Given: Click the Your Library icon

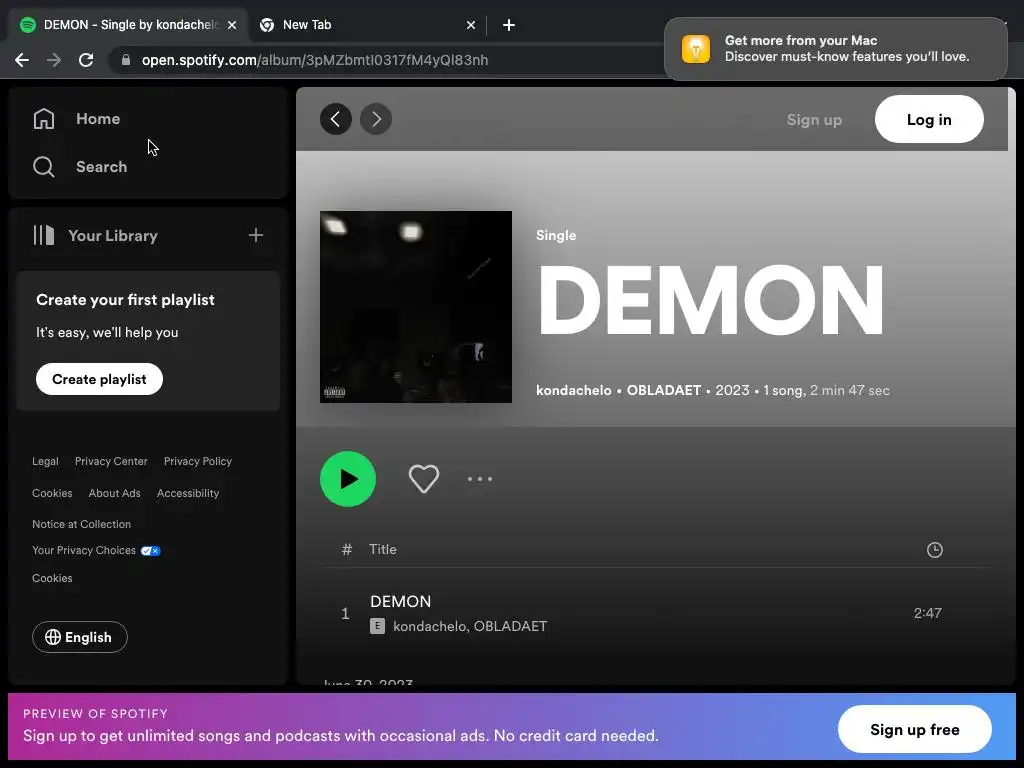Looking at the screenshot, I should click(44, 235).
